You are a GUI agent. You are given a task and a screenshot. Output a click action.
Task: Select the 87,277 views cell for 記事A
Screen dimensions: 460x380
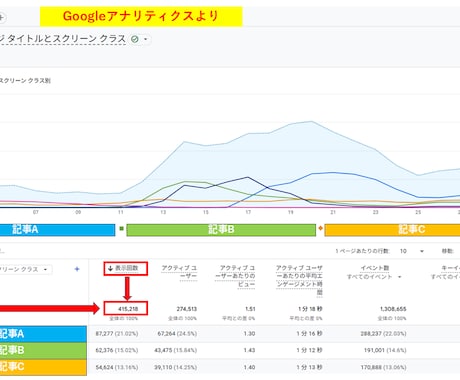(117, 334)
